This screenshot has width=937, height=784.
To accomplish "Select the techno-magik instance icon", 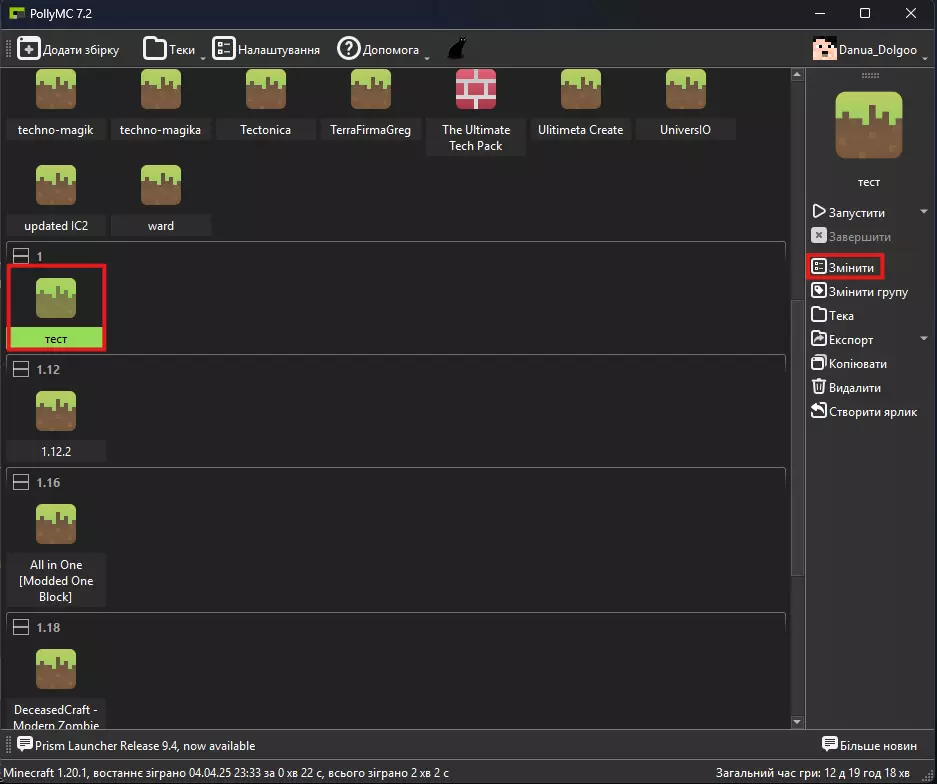I will coord(56,89).
